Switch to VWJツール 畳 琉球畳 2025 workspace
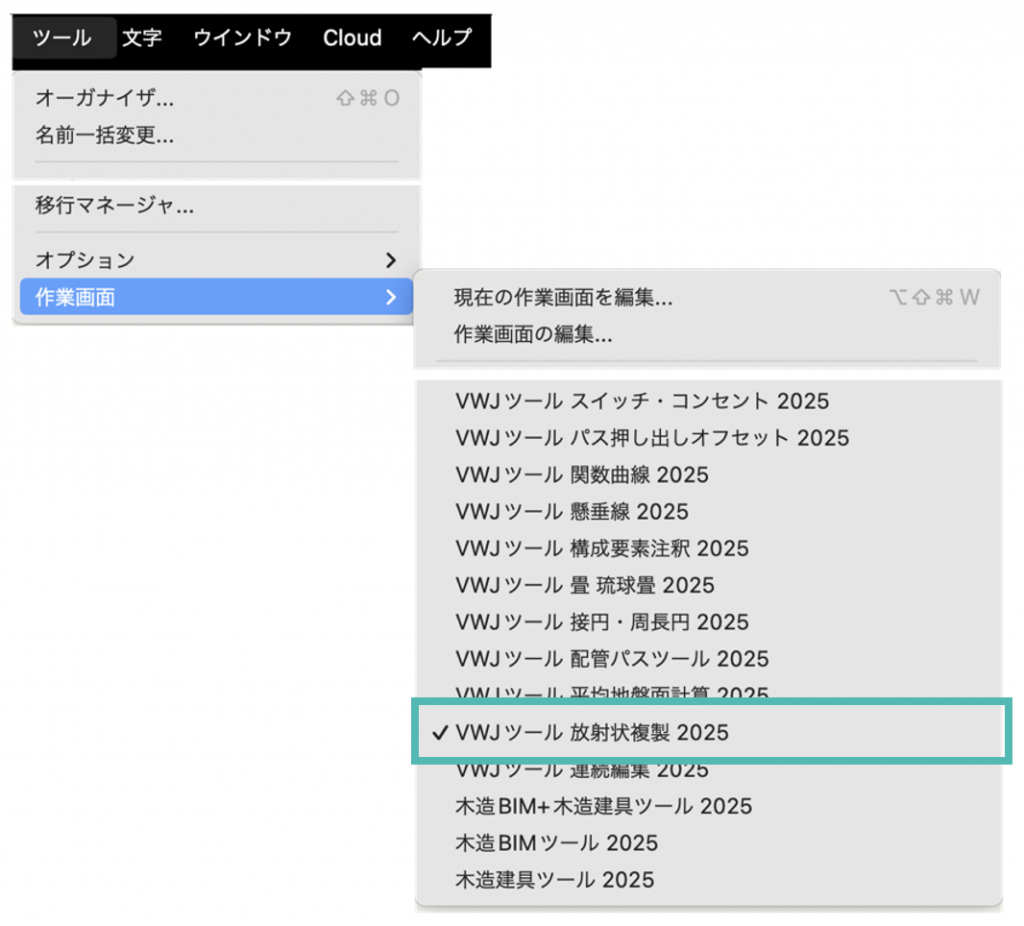The image size is (1024, 926). 708,585
